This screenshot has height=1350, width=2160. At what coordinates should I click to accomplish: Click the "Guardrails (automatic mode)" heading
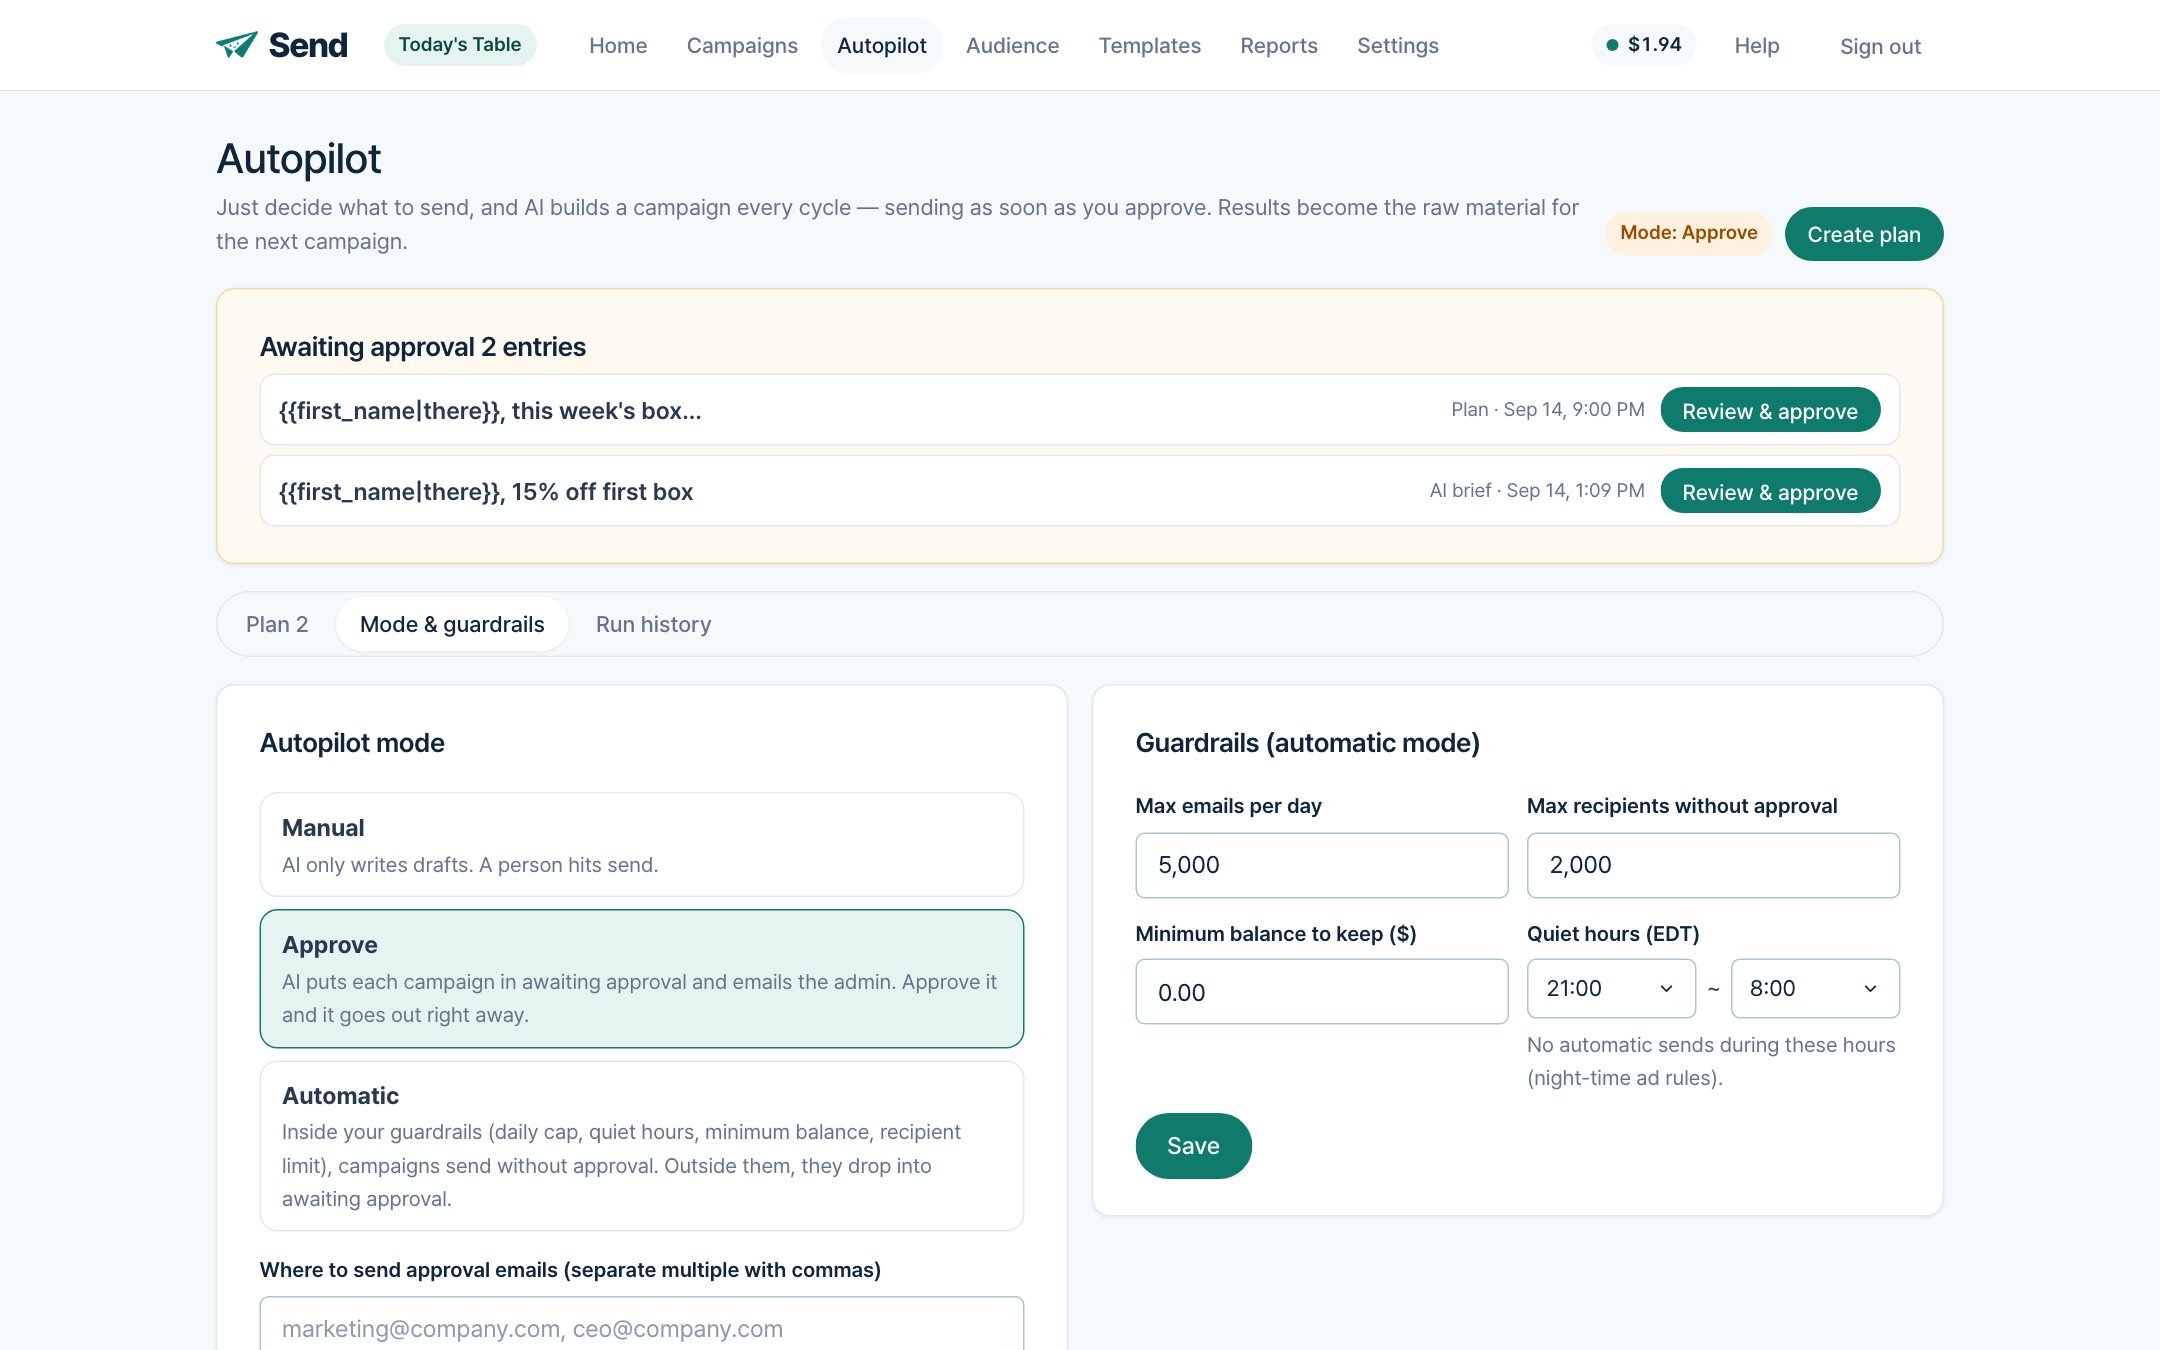(1307, 743)
